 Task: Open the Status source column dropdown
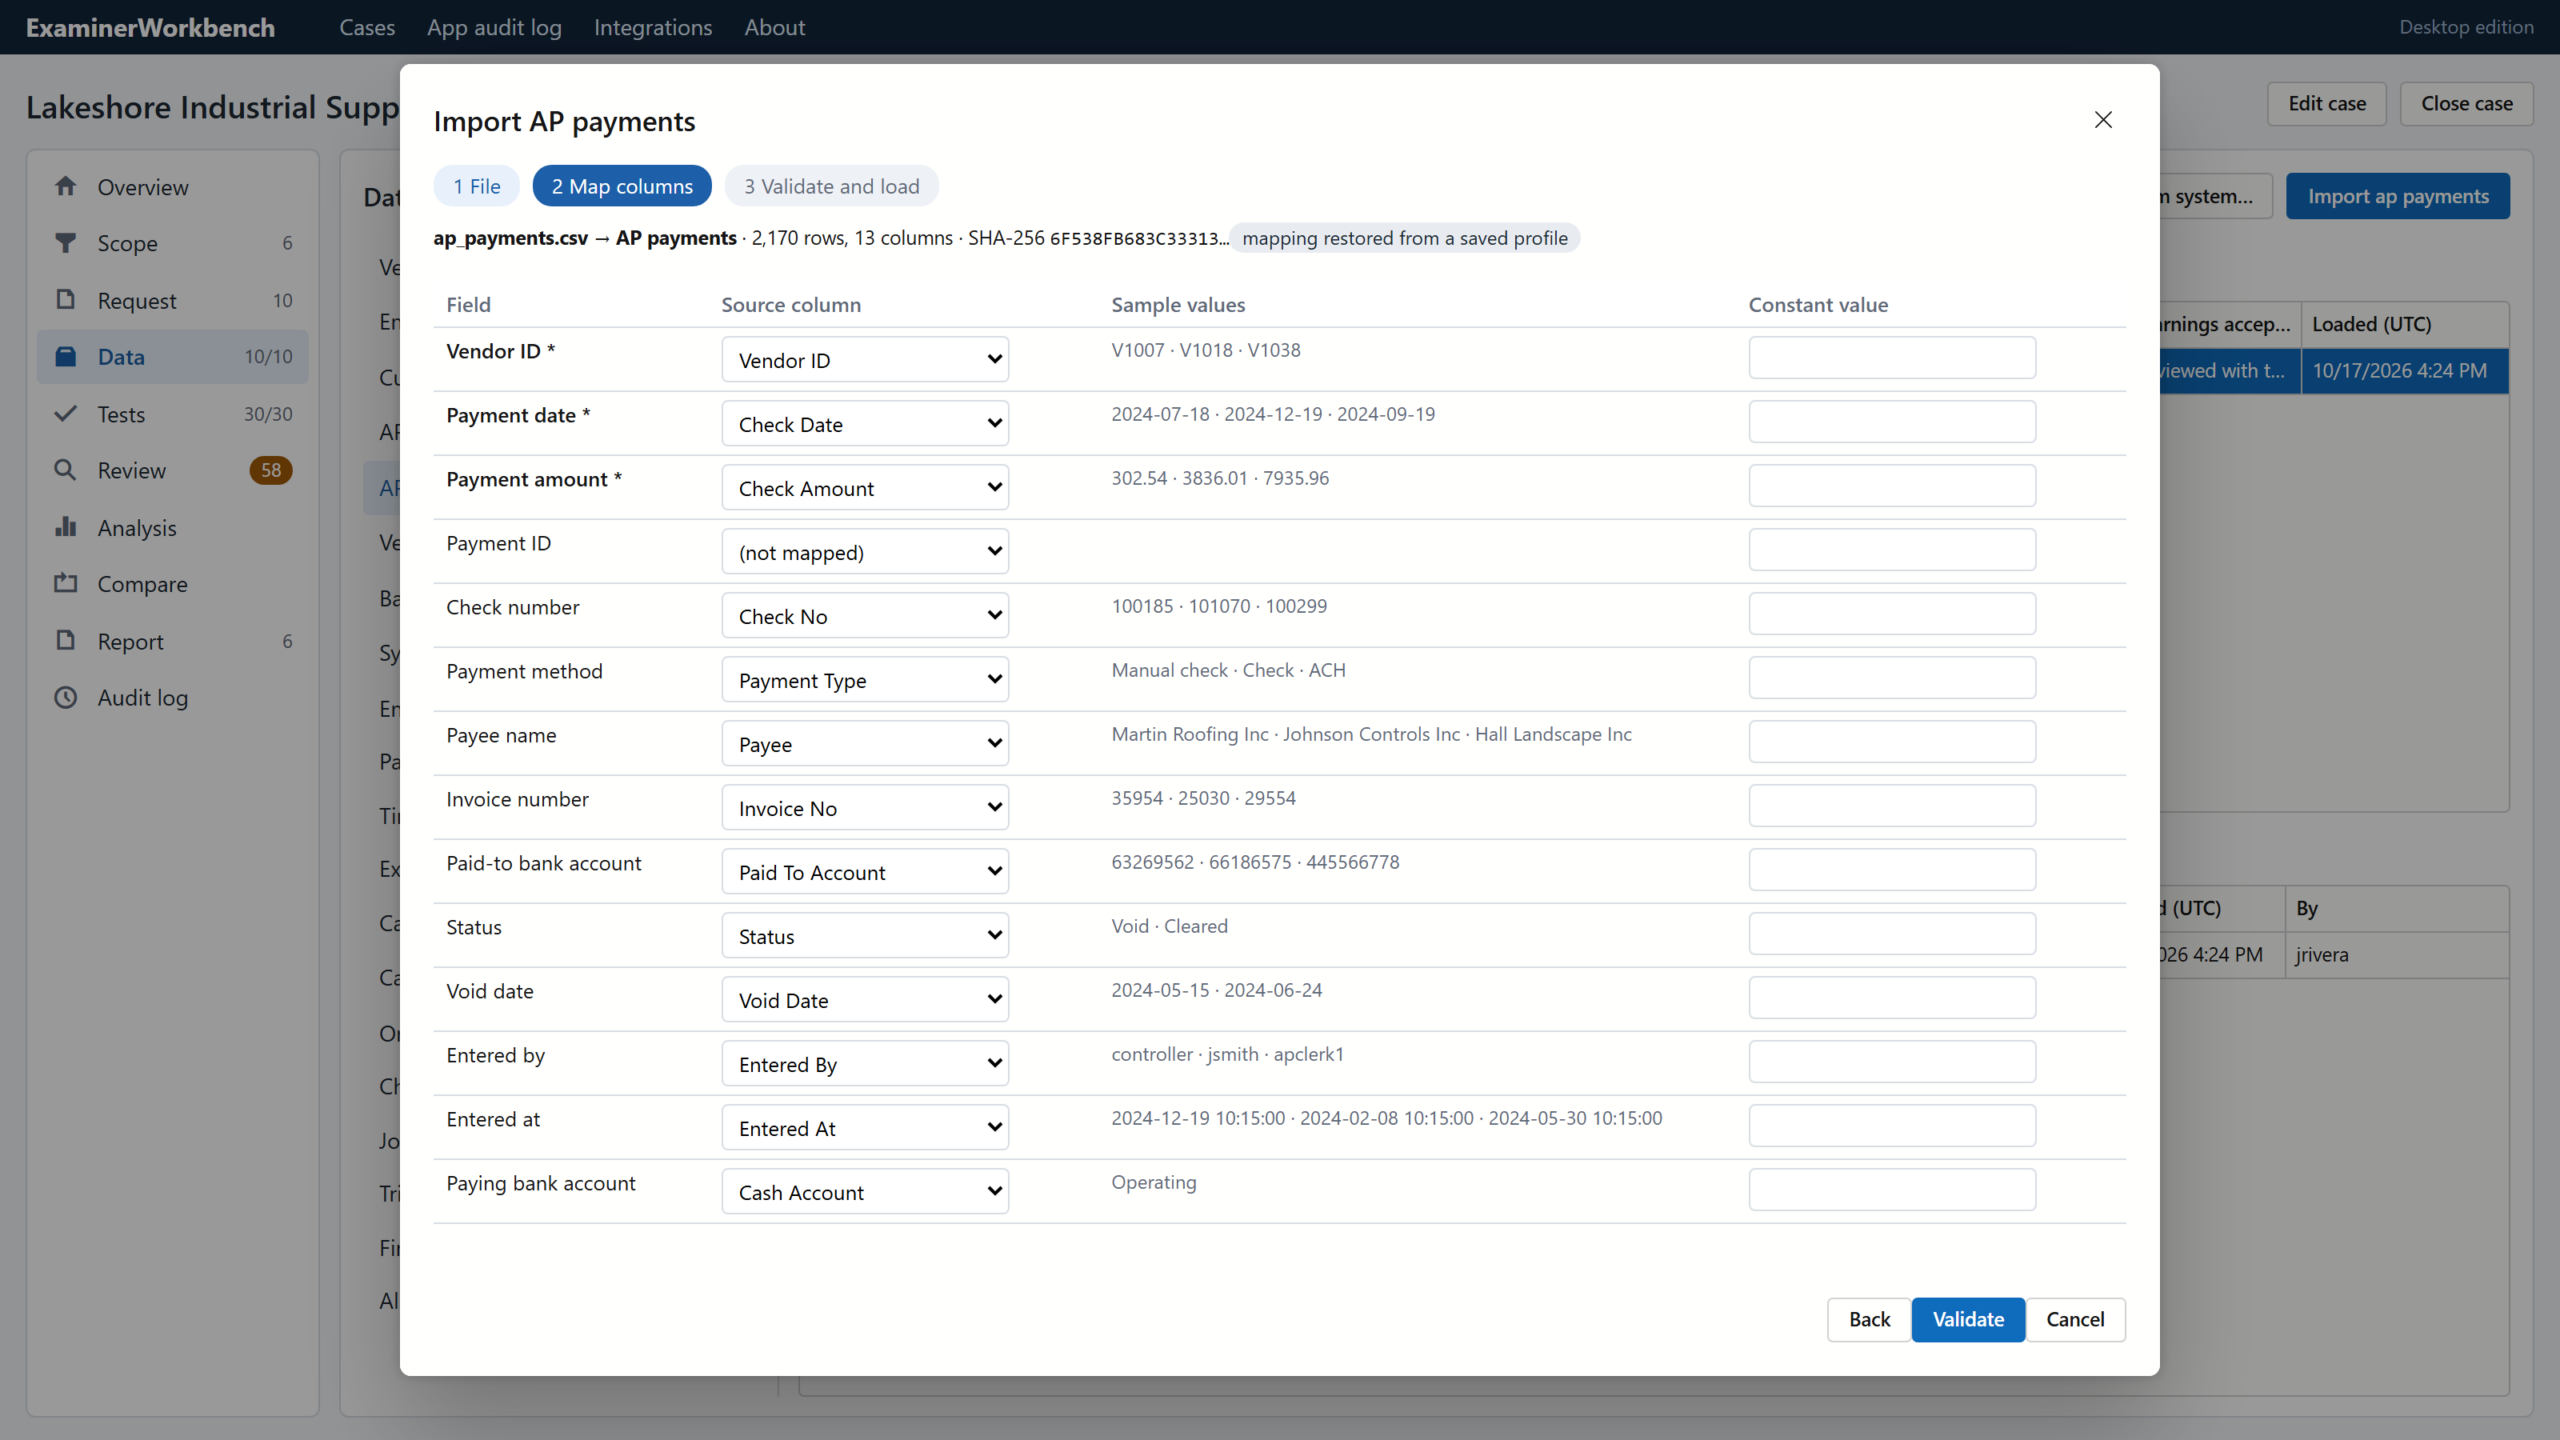click(865, 935)
